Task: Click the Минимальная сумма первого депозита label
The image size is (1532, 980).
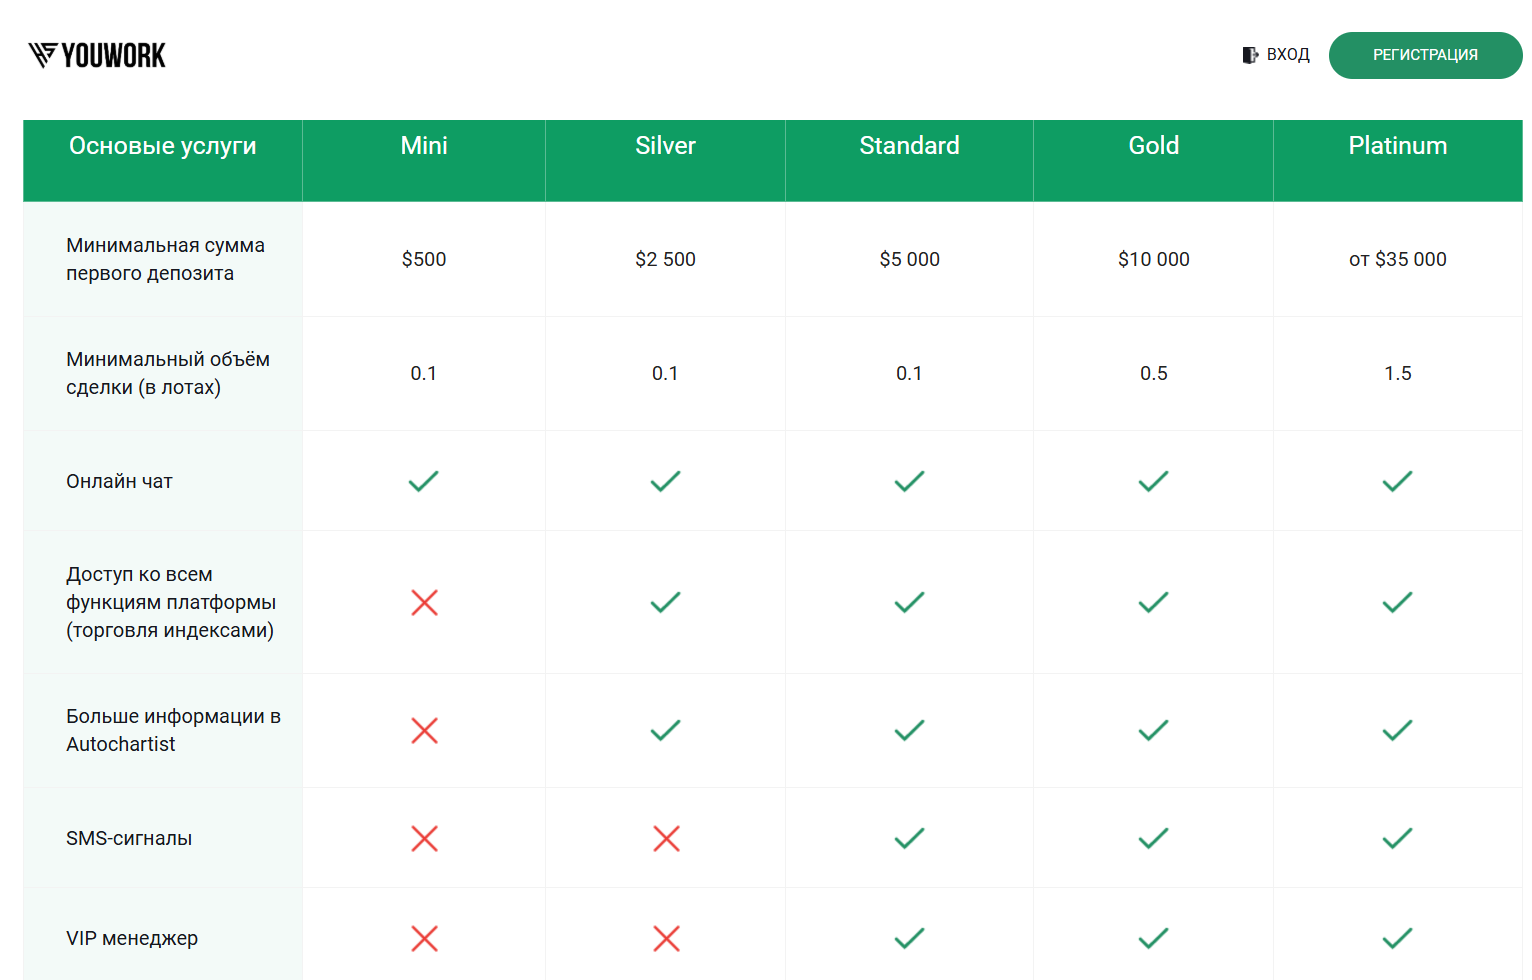Action: click(x=165, y=259)
